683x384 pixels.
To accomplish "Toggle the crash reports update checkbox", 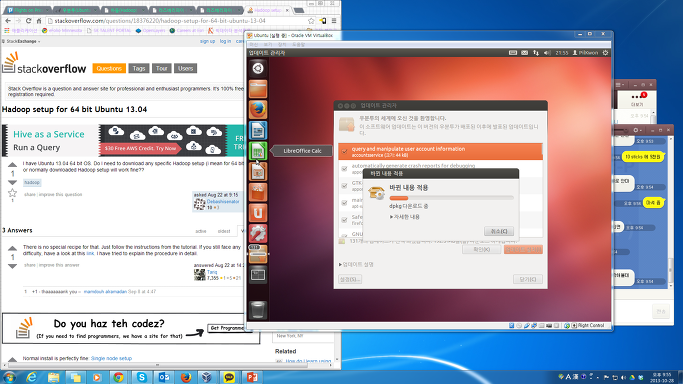I will (x=345, y=168).
